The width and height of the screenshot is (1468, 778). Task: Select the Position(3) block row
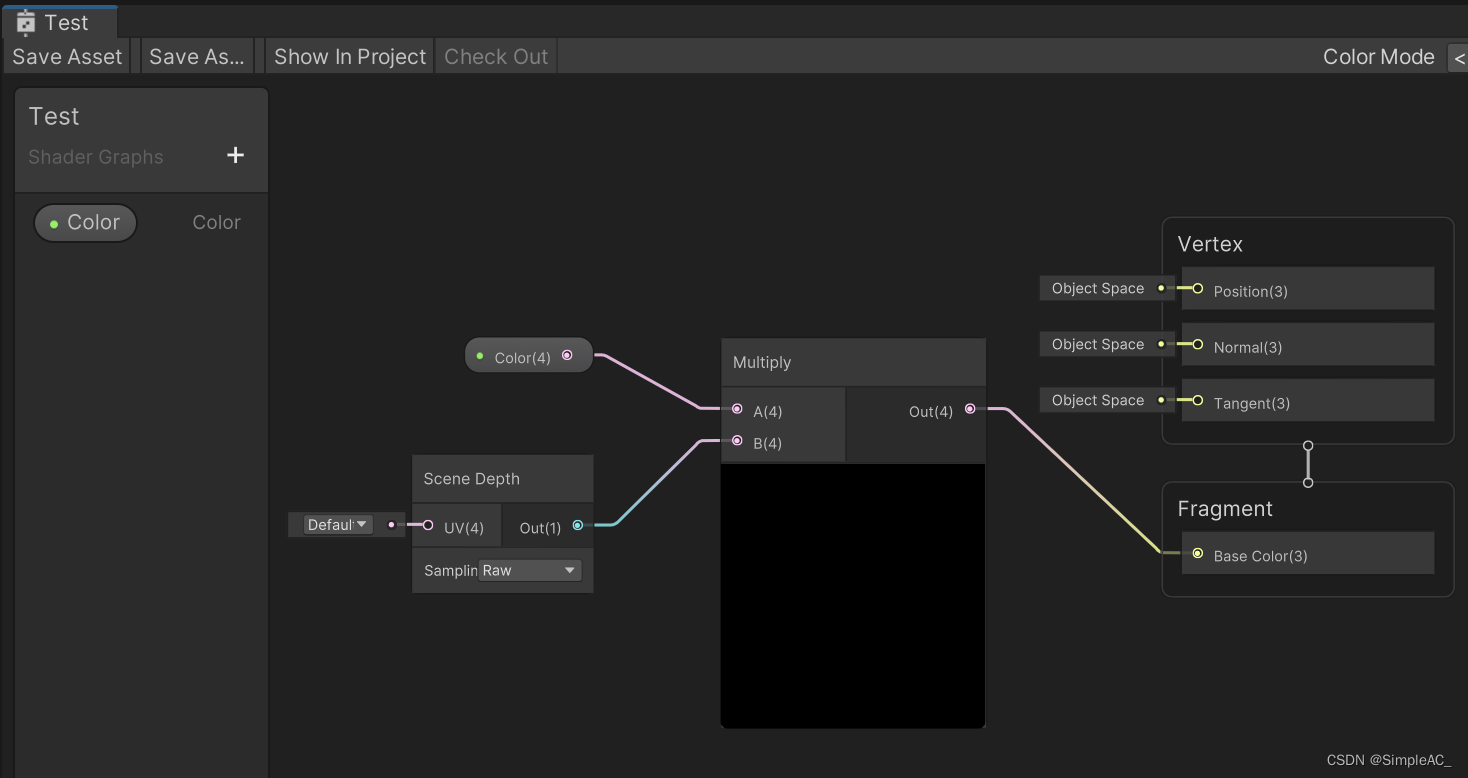[1308, 289]
